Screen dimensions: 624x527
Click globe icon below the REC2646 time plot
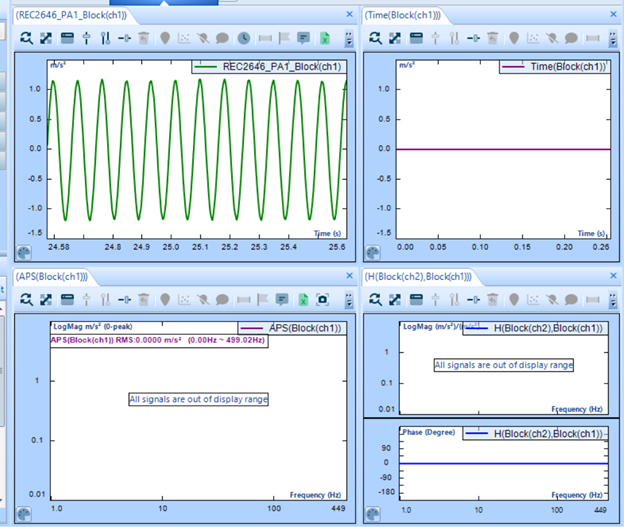pos(24,253)
